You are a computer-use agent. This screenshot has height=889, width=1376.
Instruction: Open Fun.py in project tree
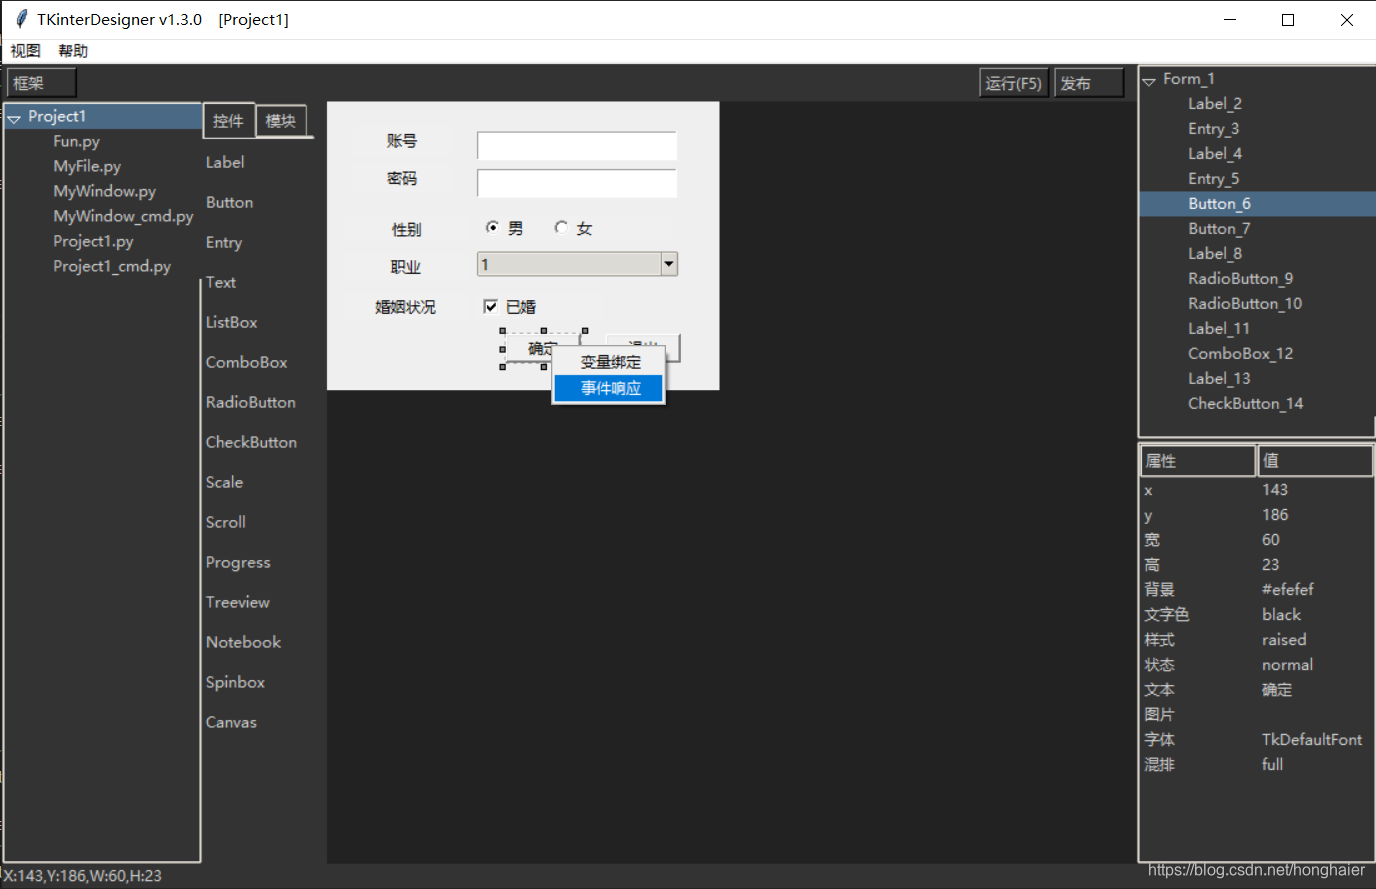pyautogui.click(x=76, y=141)
